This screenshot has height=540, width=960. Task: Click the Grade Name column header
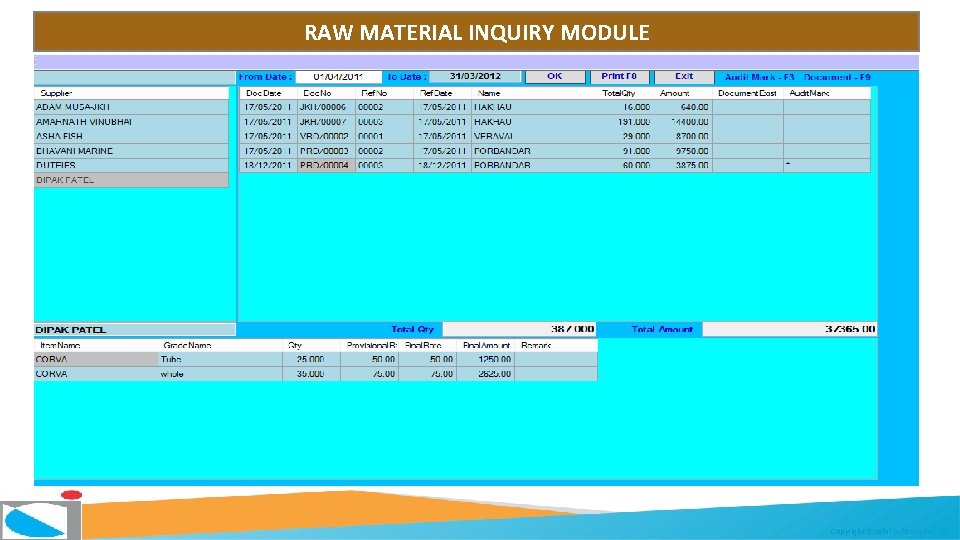(221, 345)
